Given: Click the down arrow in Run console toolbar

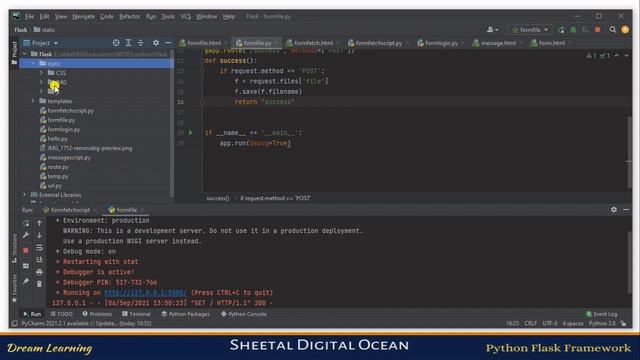Looking at the screenshot, I should point(39,236).
